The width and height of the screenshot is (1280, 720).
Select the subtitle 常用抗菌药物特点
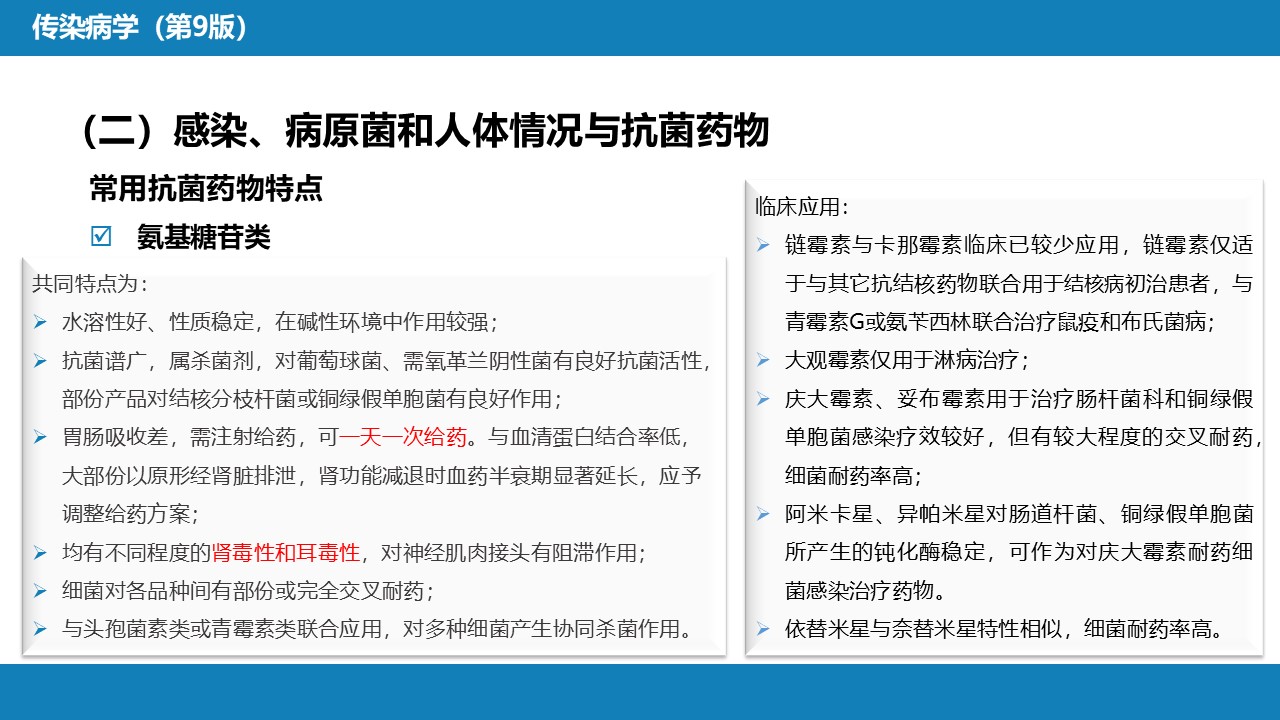coord(206,188)
